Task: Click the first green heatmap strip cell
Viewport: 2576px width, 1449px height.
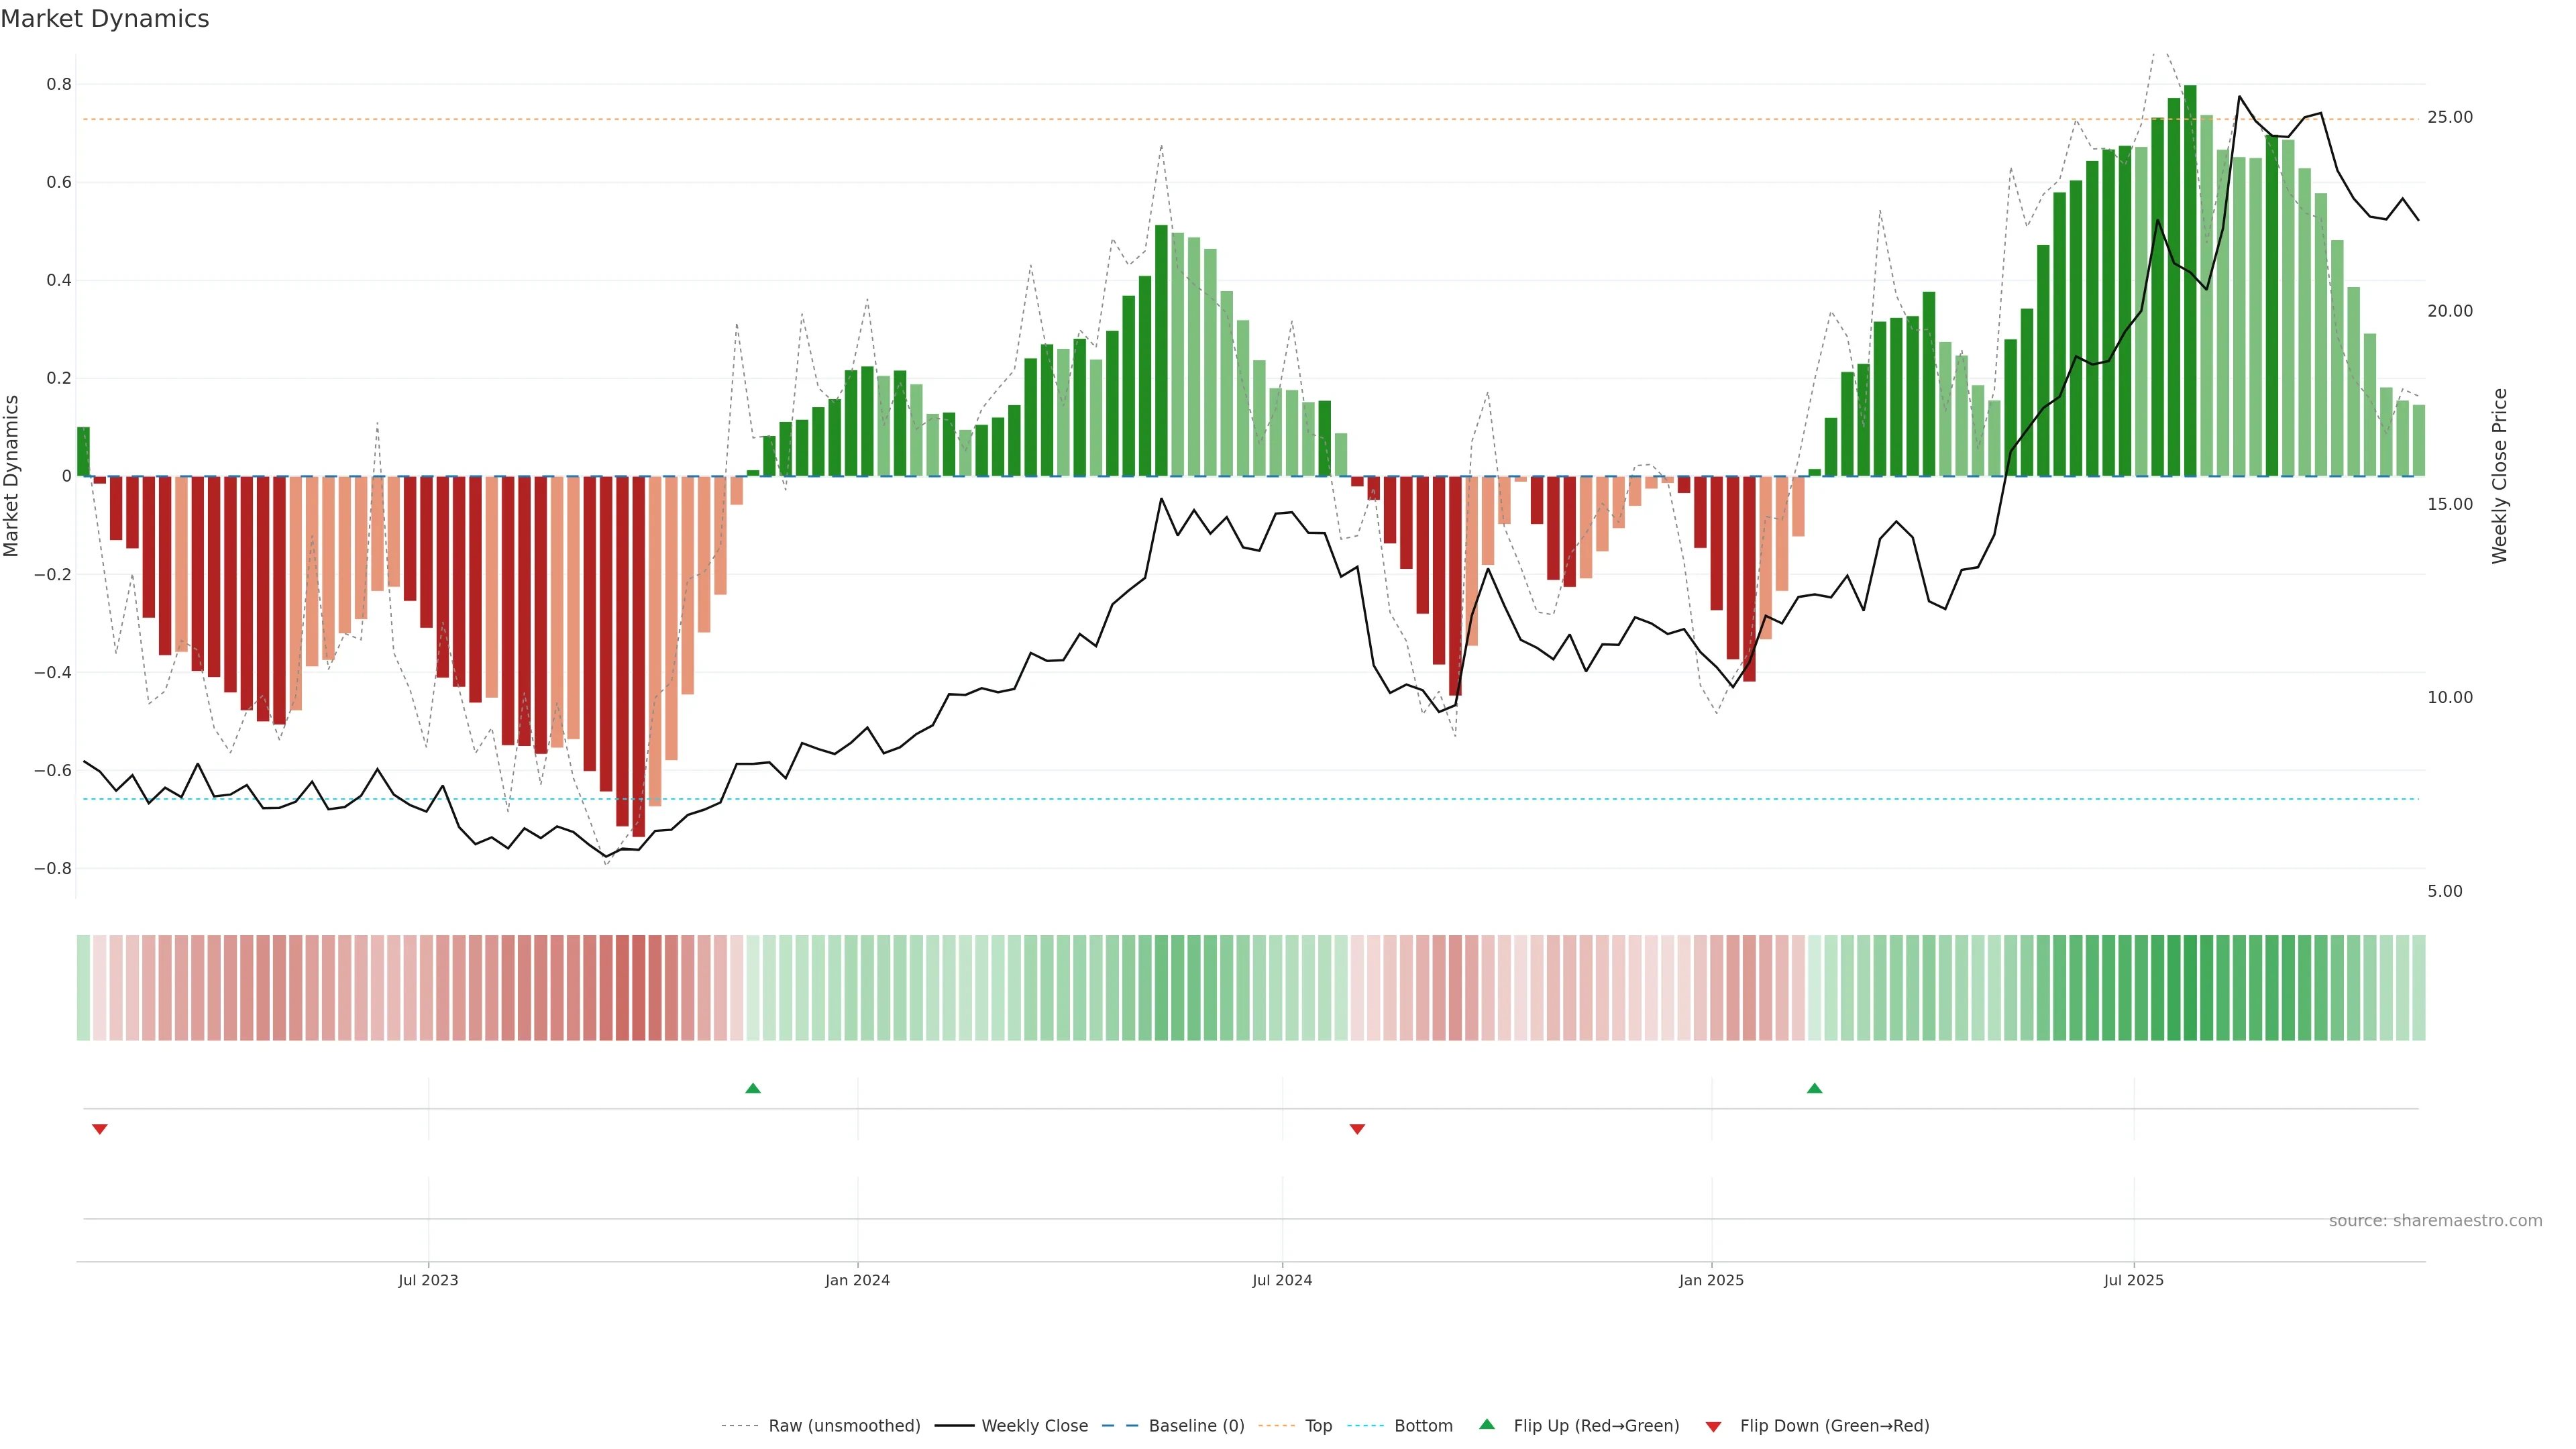Action: [83, 987]
